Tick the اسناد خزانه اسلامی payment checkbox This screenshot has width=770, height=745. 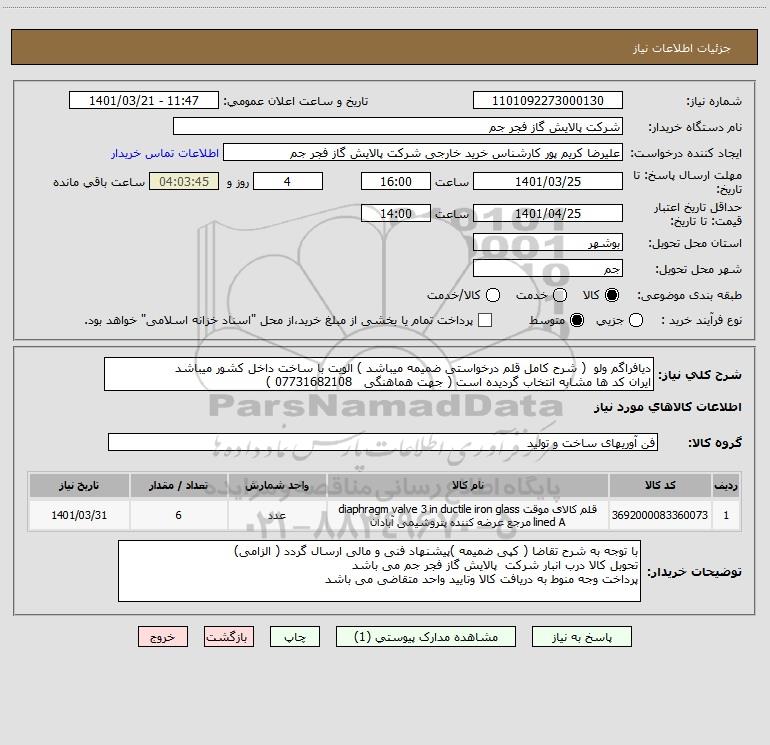click(485, 320)
